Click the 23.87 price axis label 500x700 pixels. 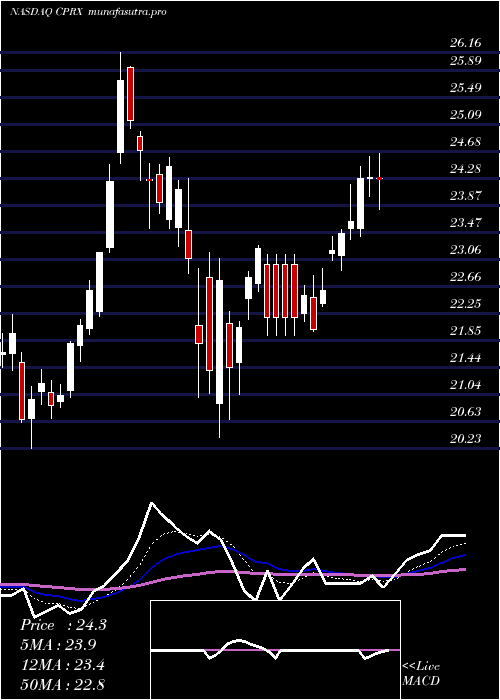point(466,196)
